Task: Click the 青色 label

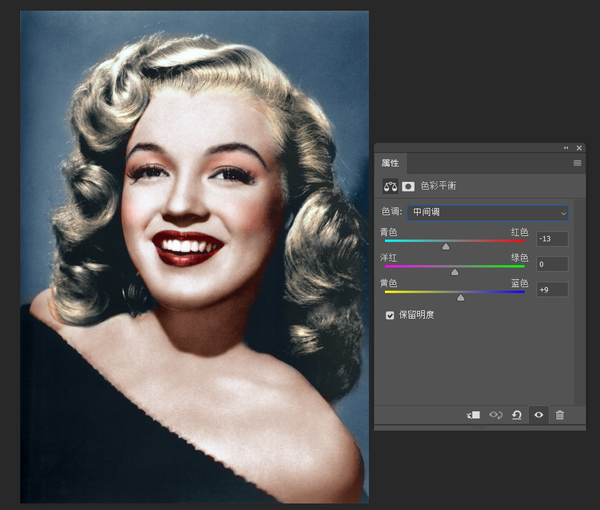Action: tap(388, 232)
